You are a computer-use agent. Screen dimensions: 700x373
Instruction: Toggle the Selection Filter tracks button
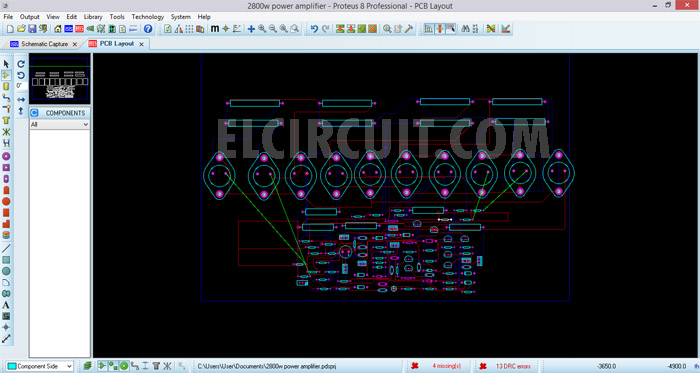click(x=135, y=366)
